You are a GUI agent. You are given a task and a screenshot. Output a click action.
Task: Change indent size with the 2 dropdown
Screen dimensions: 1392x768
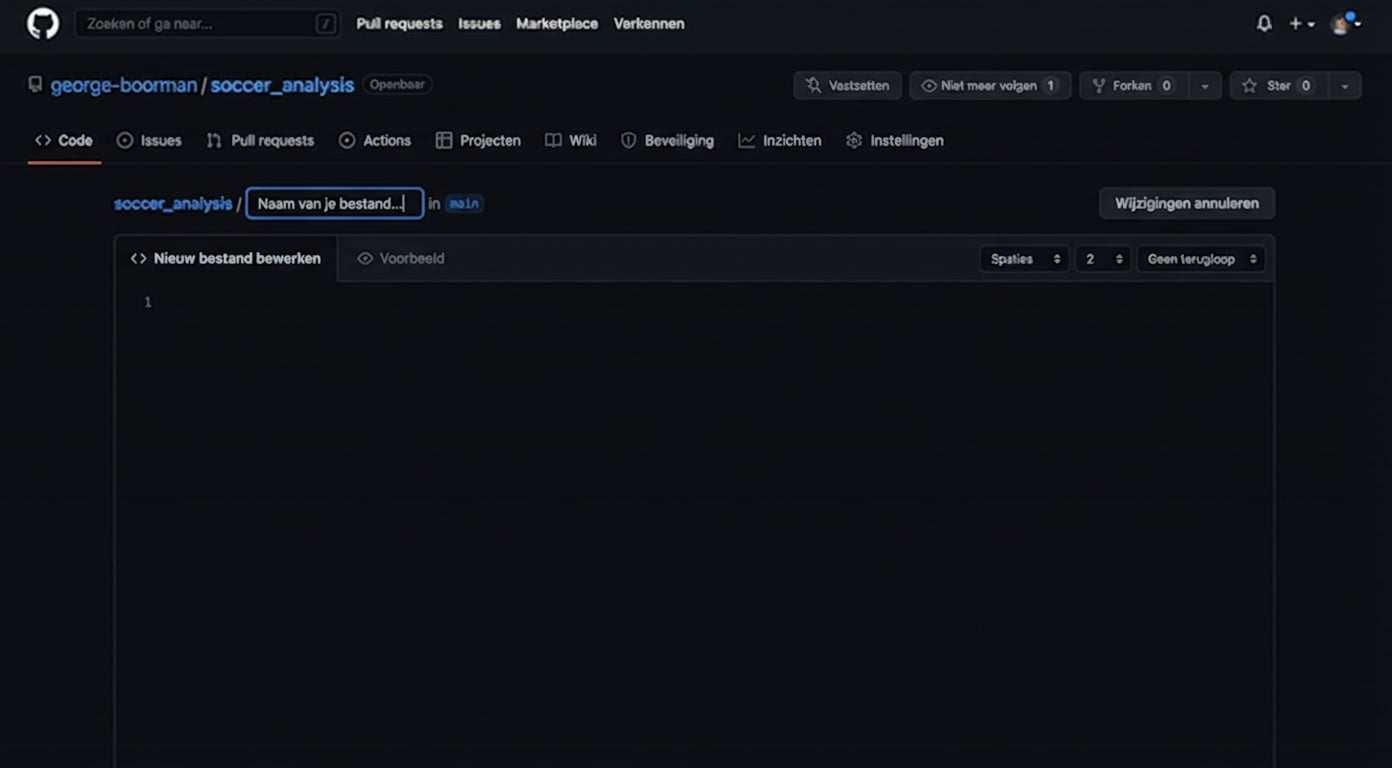coord(1101,258)
